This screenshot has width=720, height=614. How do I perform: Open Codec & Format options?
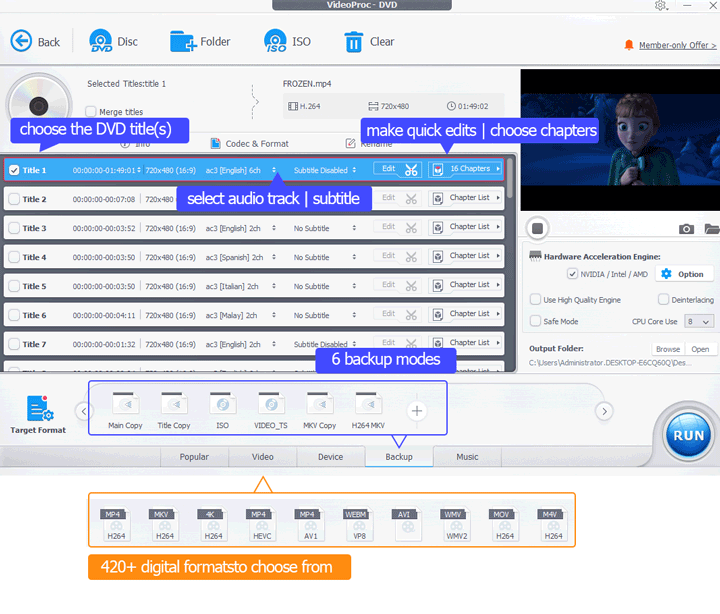coord(250,144)
